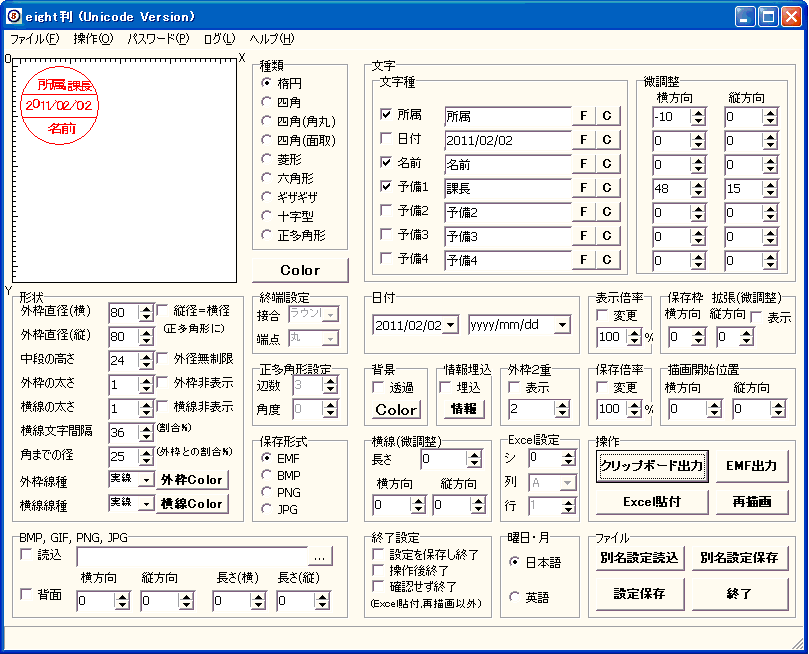Open the 外枠Color picker button

[x=191, y=480]
